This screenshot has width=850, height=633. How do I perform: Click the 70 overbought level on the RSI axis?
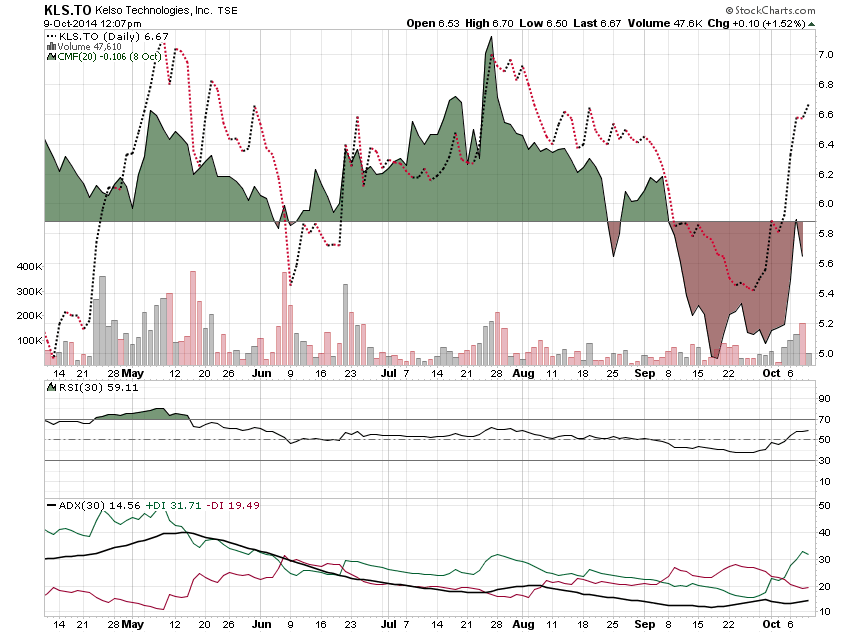tap(824, 419)
